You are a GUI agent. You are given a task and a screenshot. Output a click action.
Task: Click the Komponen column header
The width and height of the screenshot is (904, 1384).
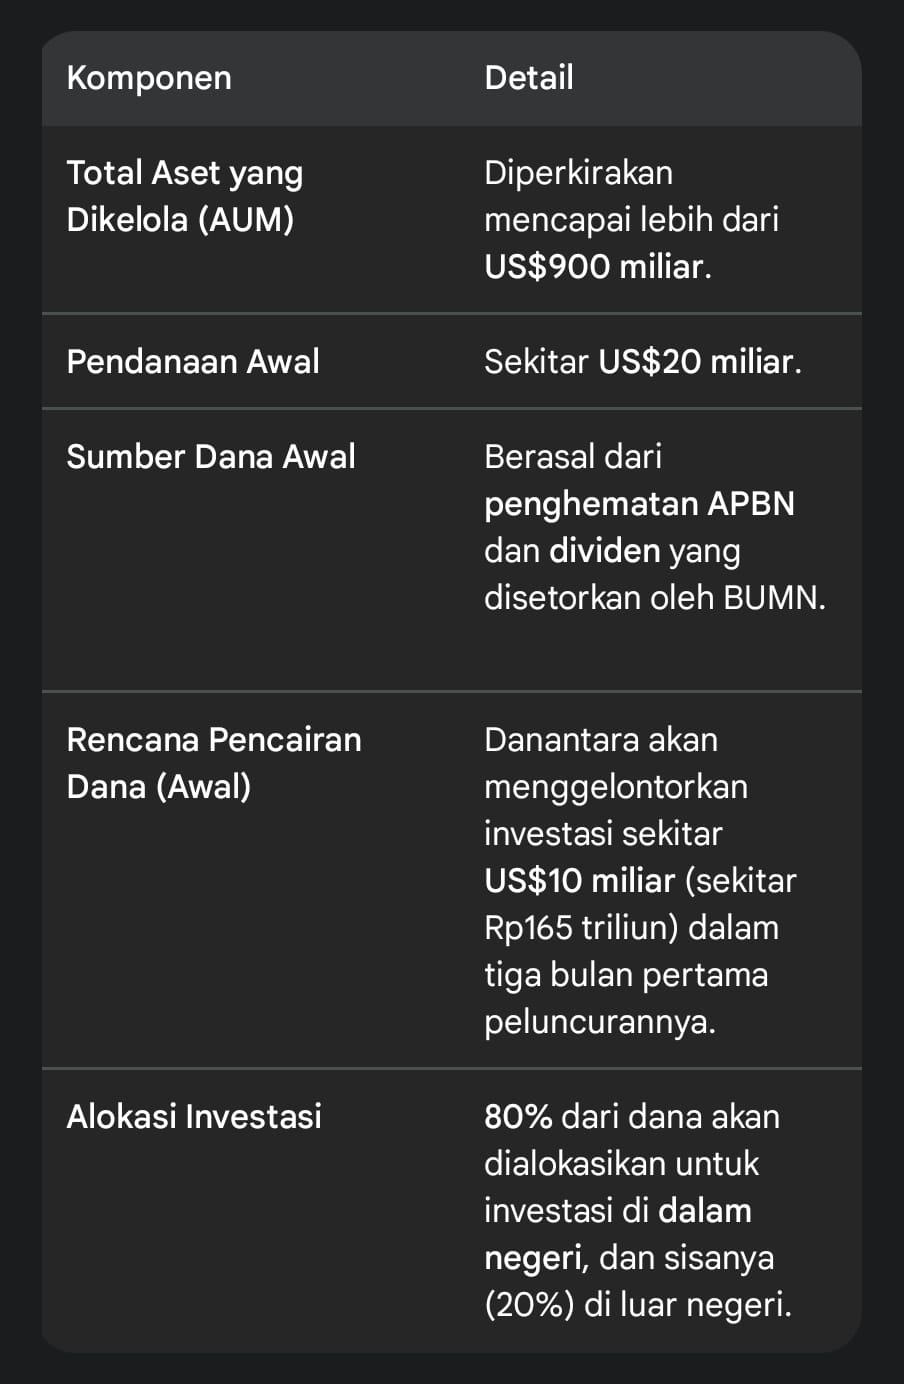pos(149,78)
